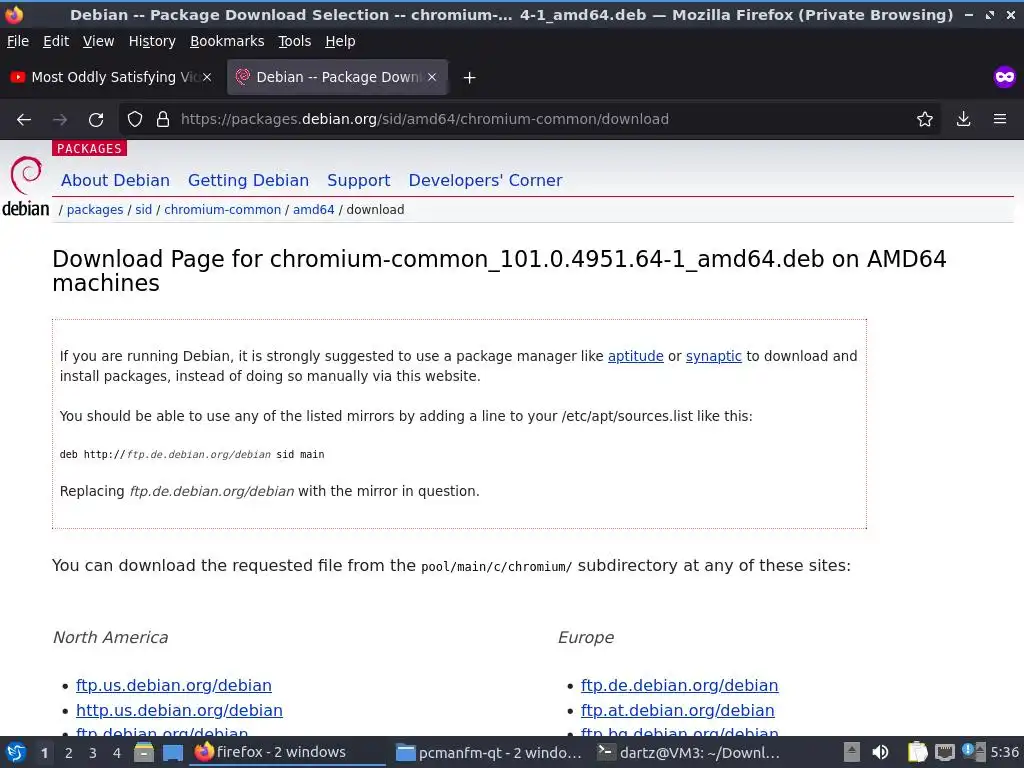Click the private browsing mask icon
This screenshot has width=1024, height=768.
1004,77
